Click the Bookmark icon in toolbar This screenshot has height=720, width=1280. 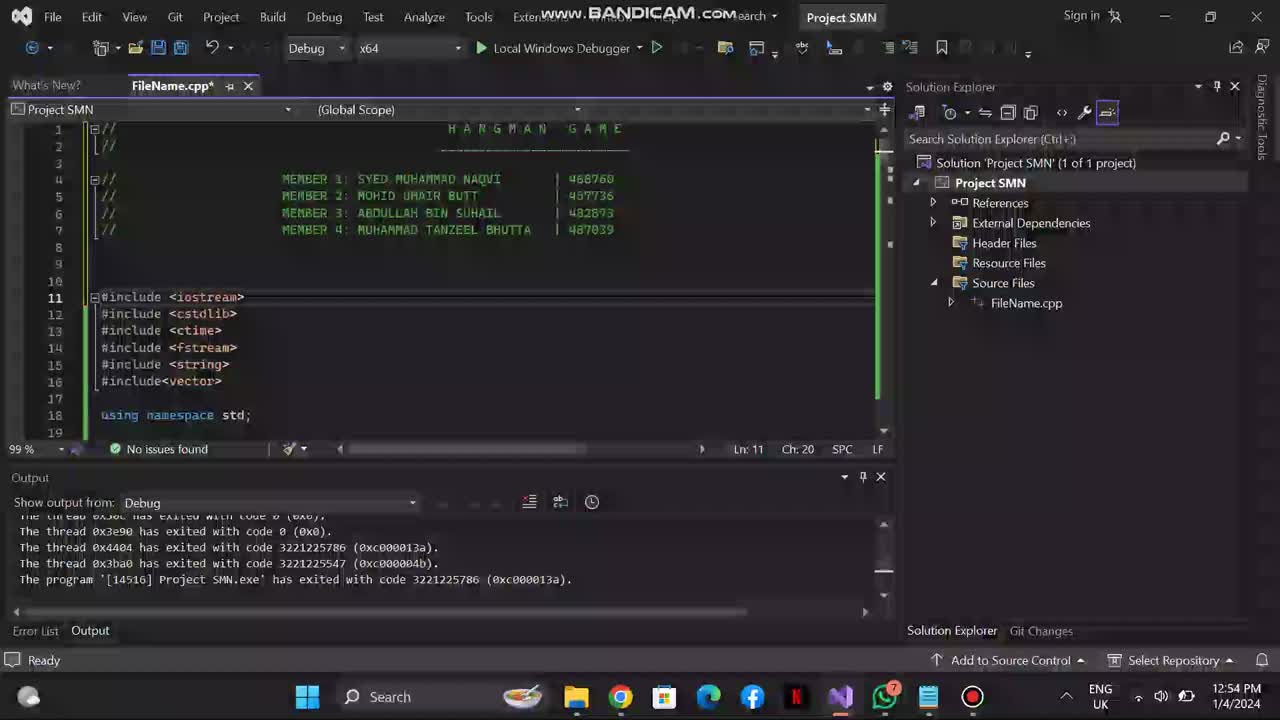(941, 48)
